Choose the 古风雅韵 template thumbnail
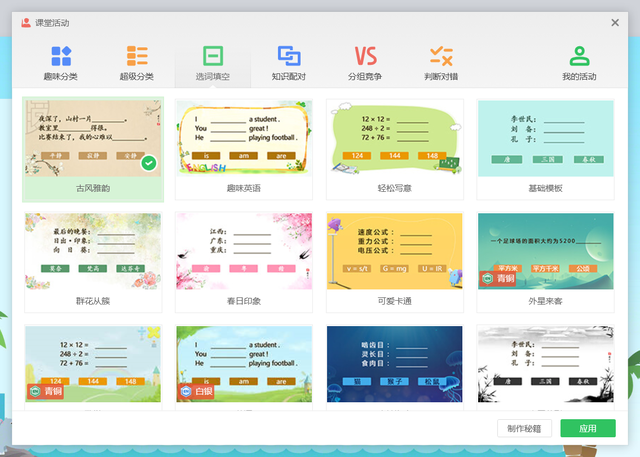This screenshot has width=640, height=457. click(x=93, y=139)
